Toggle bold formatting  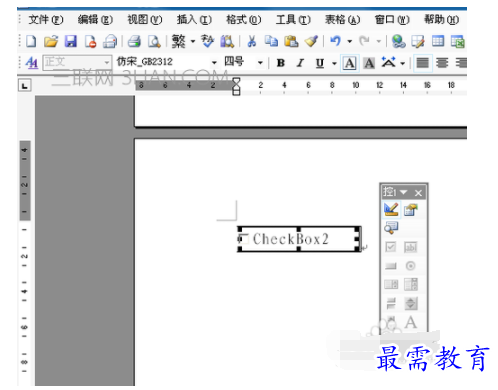coord(281,63)
